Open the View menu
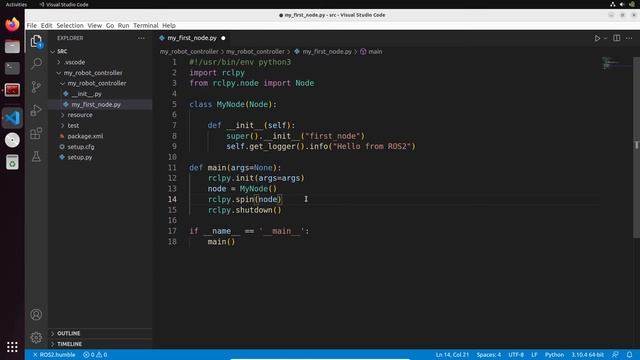This screenshot has width=640, height=360. point(95,25)
